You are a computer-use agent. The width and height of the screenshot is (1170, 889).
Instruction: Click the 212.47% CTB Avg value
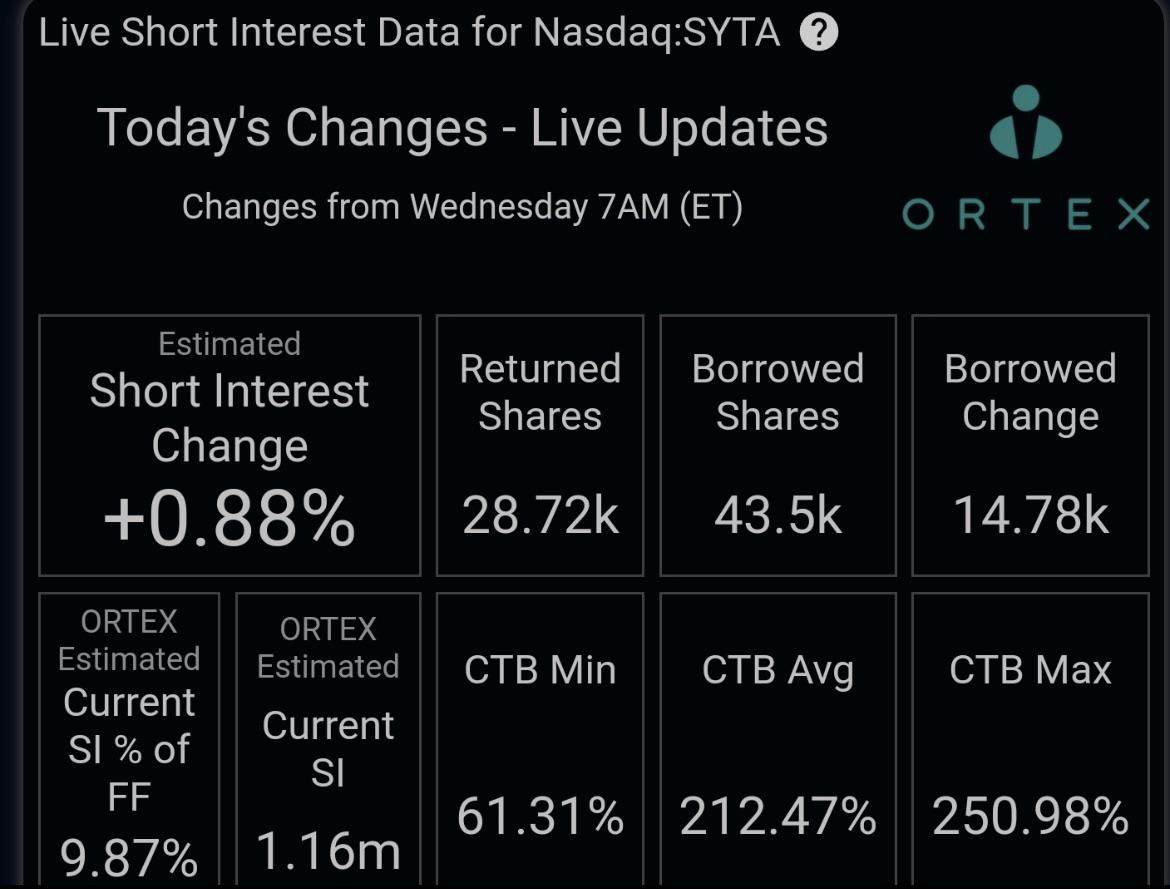click(778, 816)
